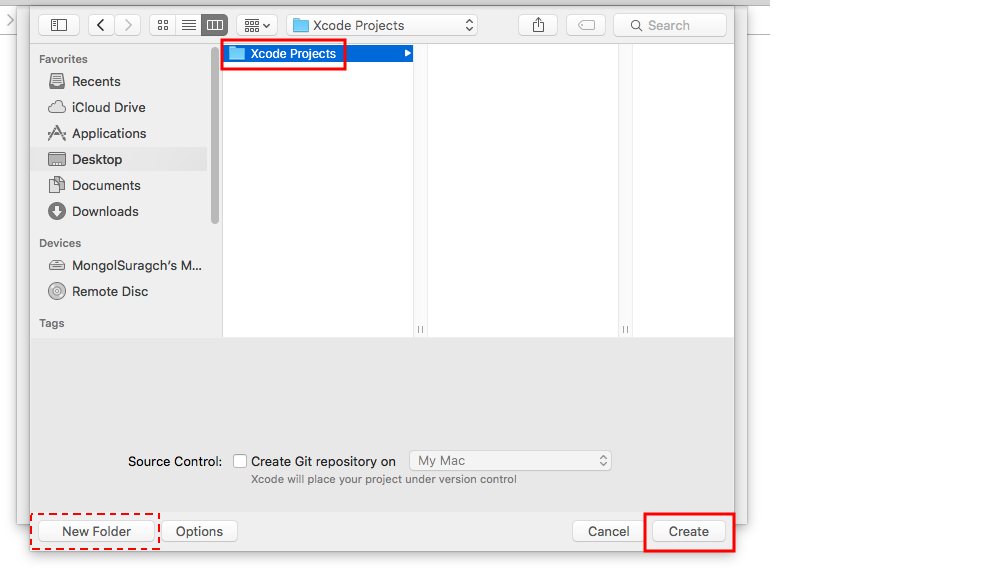Click the Edit Tags toolbar icon

(586, 26)
